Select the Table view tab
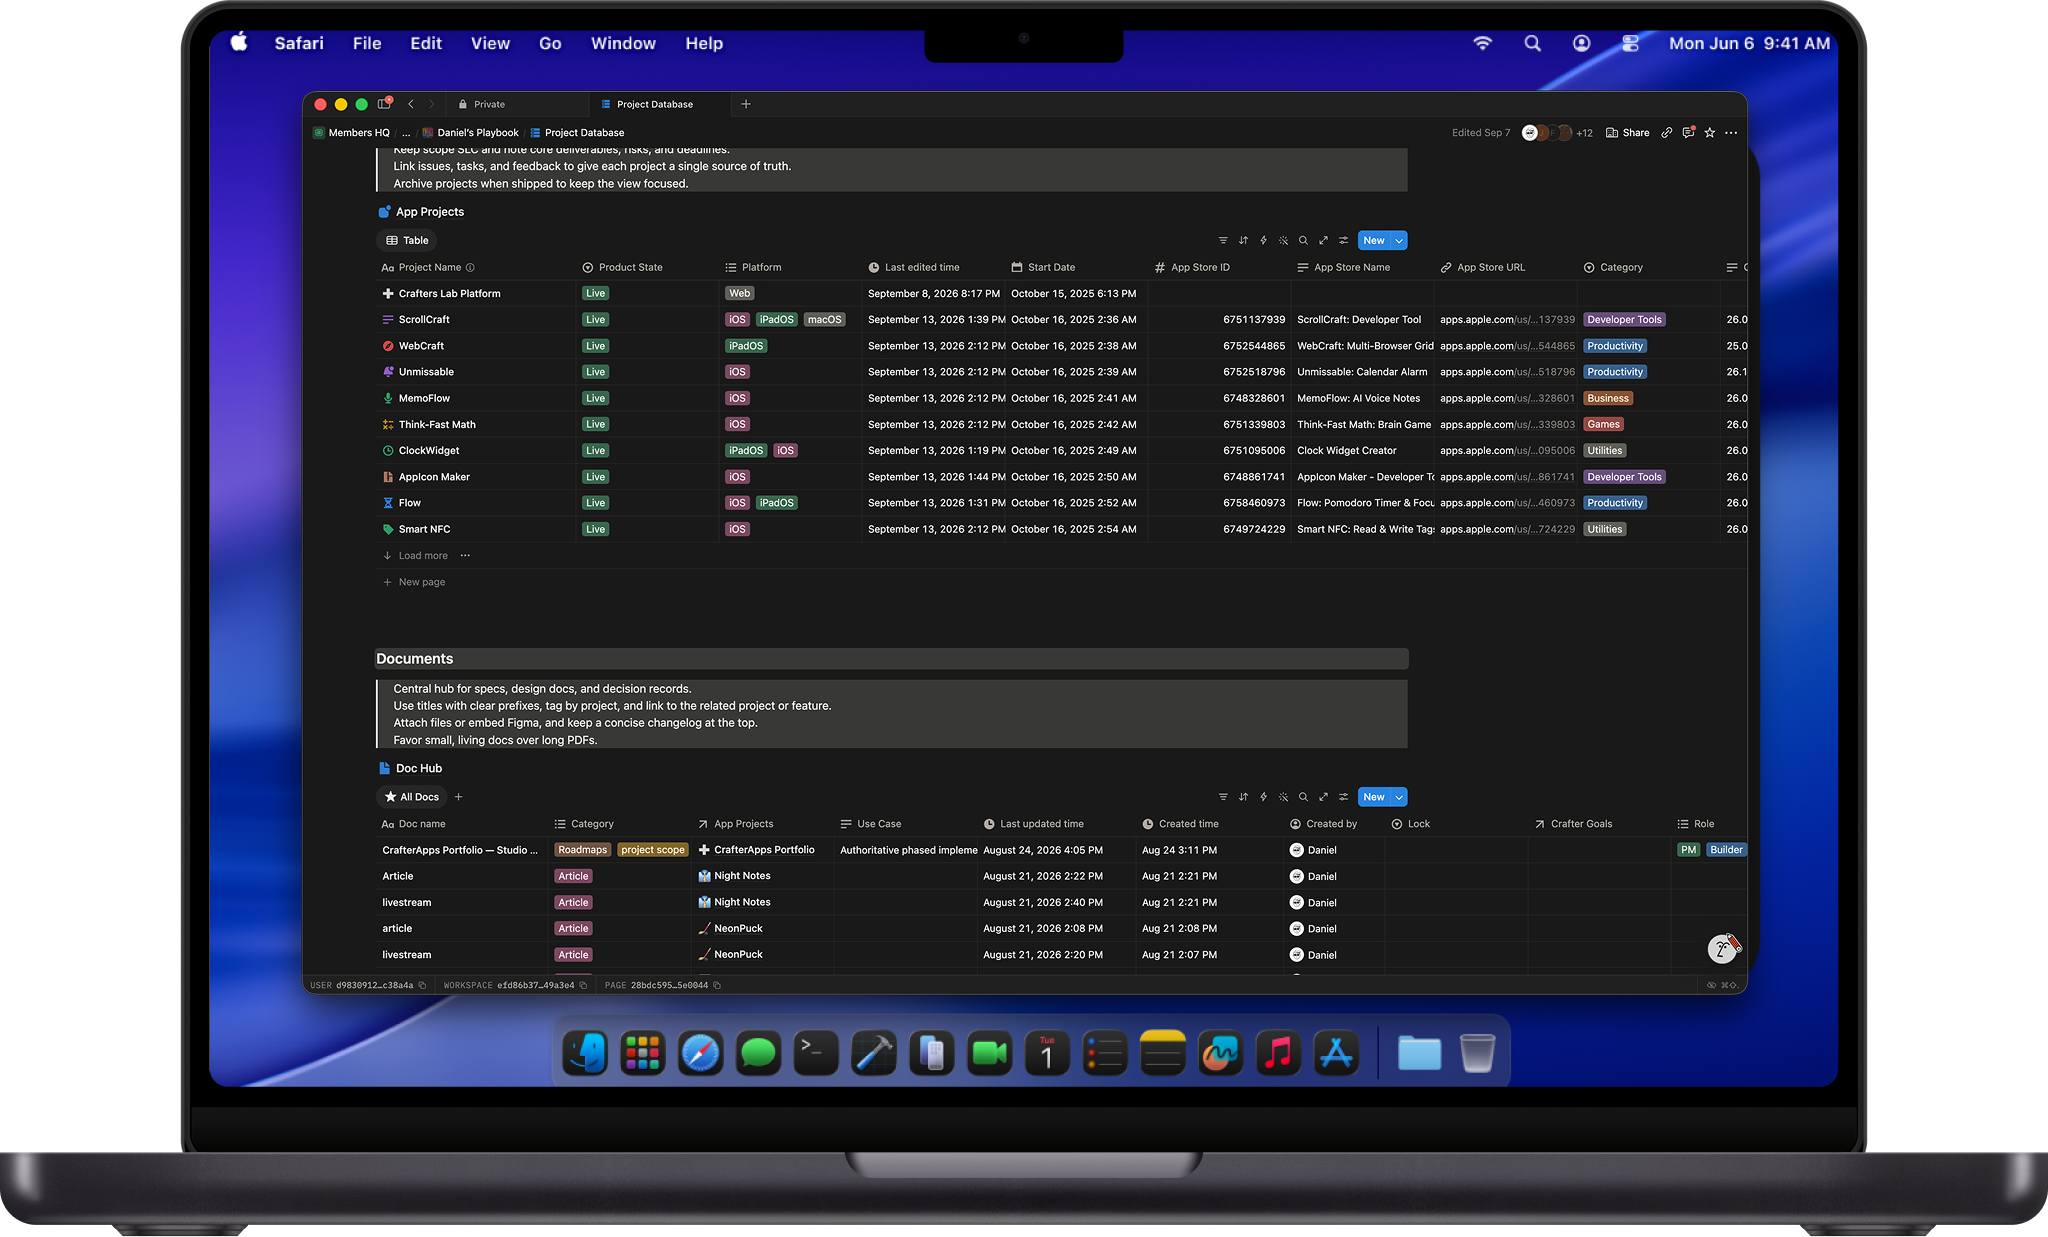The image size is (2048, 1237). point(407,240)
